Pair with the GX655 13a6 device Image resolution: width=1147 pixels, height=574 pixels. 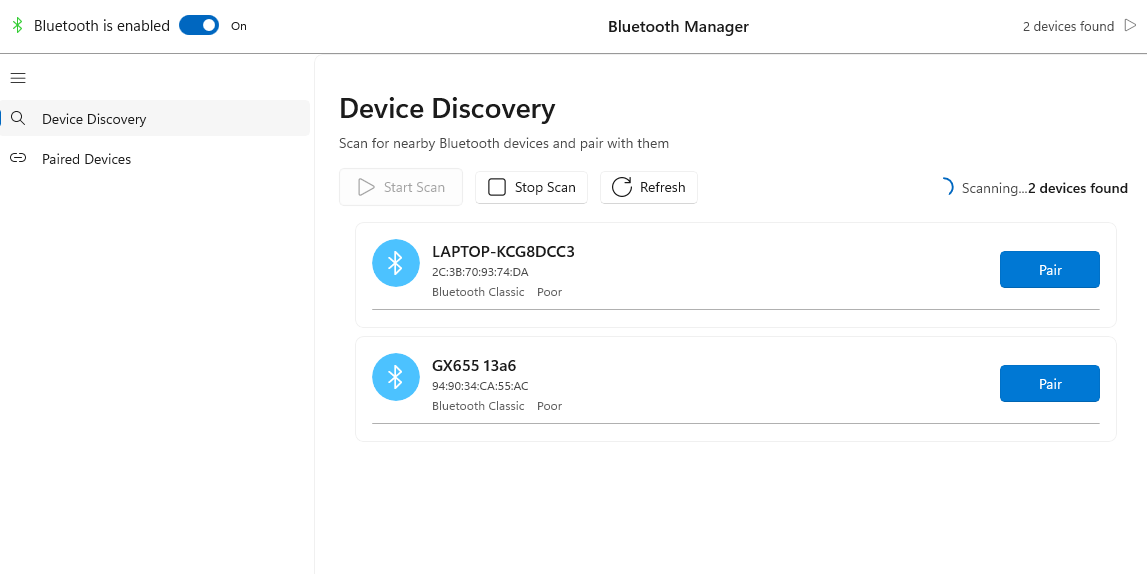click(x=1049, y=384)
